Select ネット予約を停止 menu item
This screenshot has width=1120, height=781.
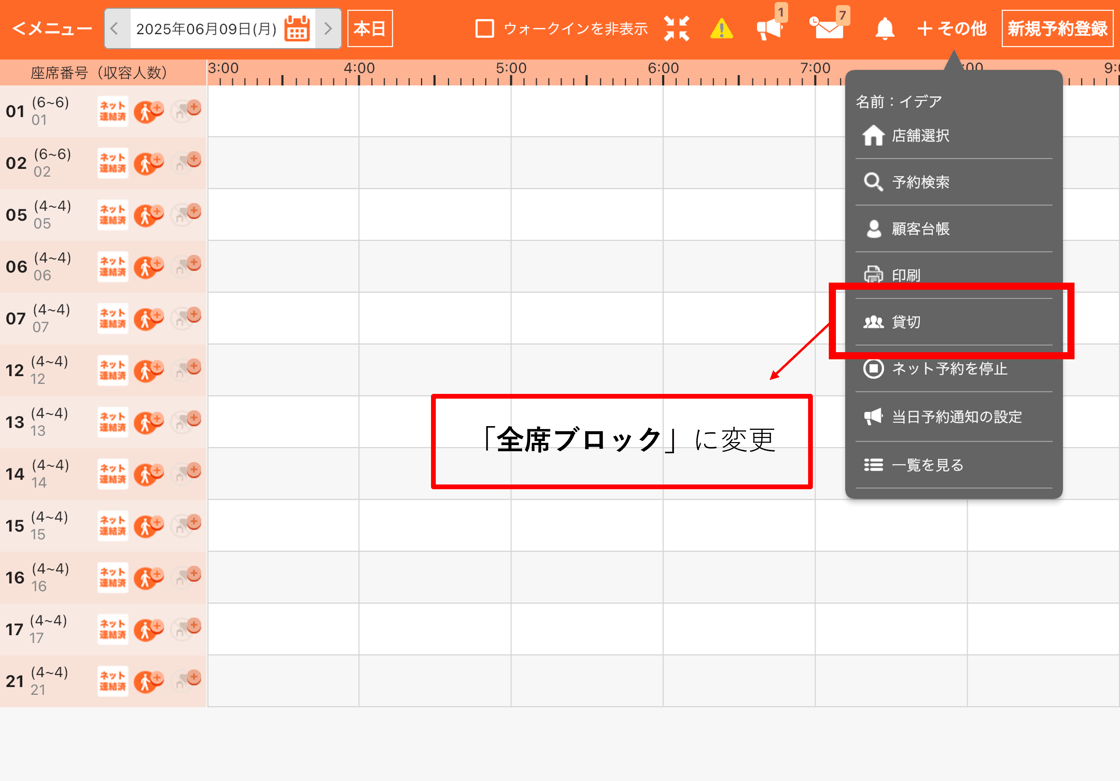(x=954, y=369)
